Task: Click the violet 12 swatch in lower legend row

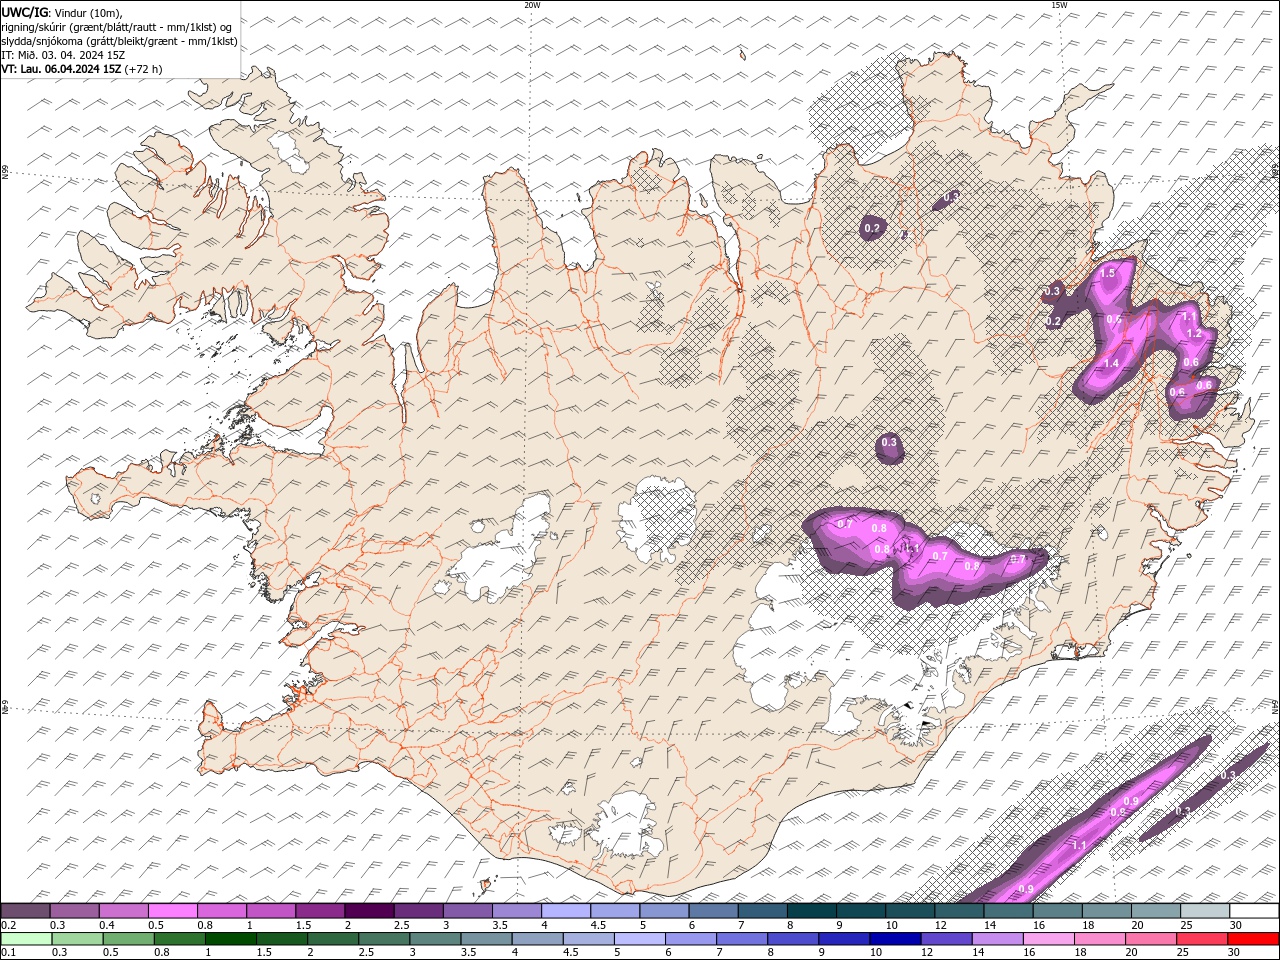Action: 947,939
